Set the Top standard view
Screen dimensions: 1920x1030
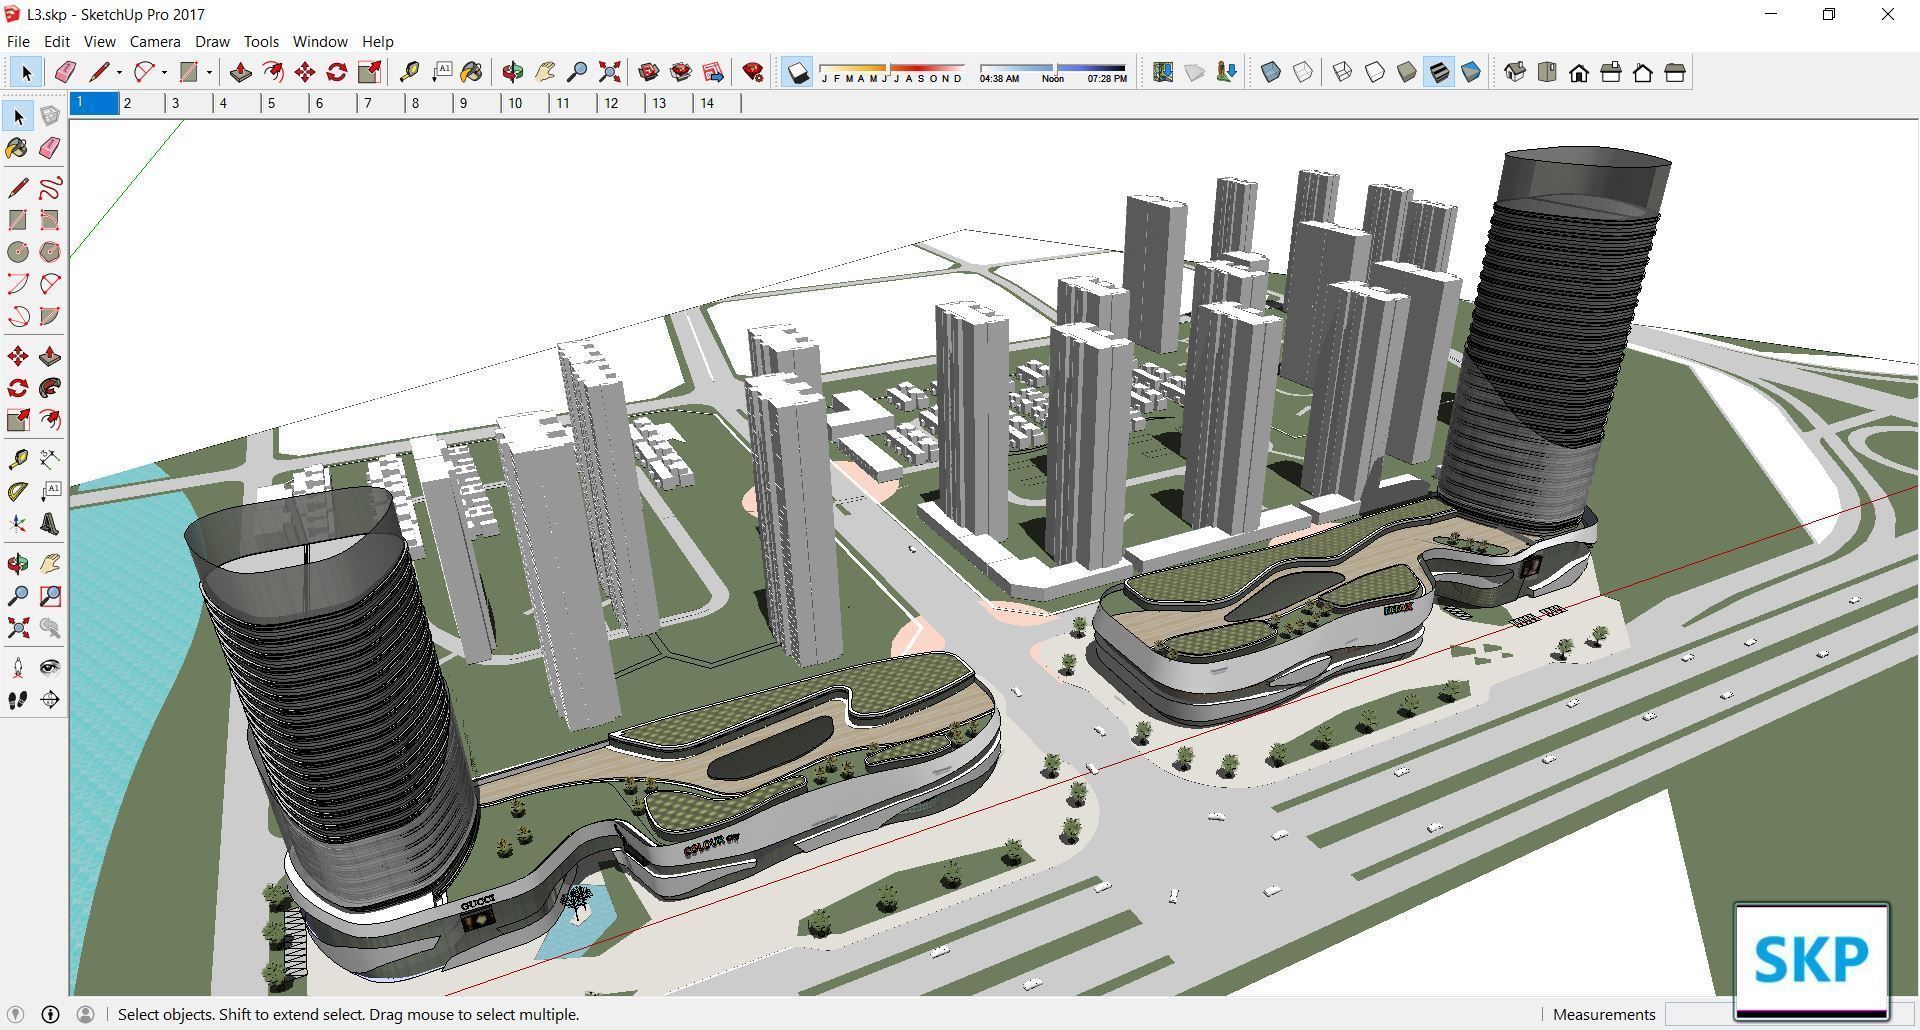pyautogui.click(x=1547, y=72)
